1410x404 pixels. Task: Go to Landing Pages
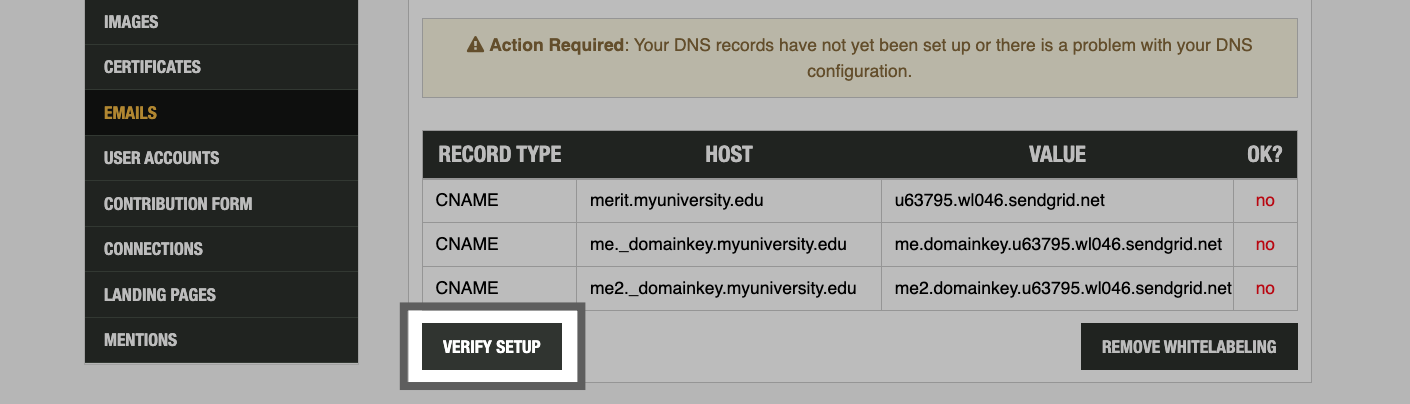coord(160,295)
